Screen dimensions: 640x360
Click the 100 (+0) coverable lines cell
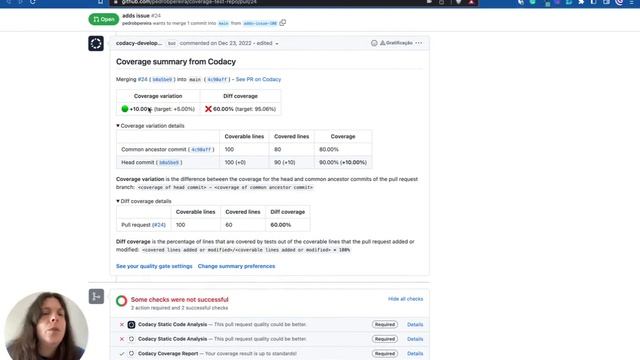click(x=244, y=162)
